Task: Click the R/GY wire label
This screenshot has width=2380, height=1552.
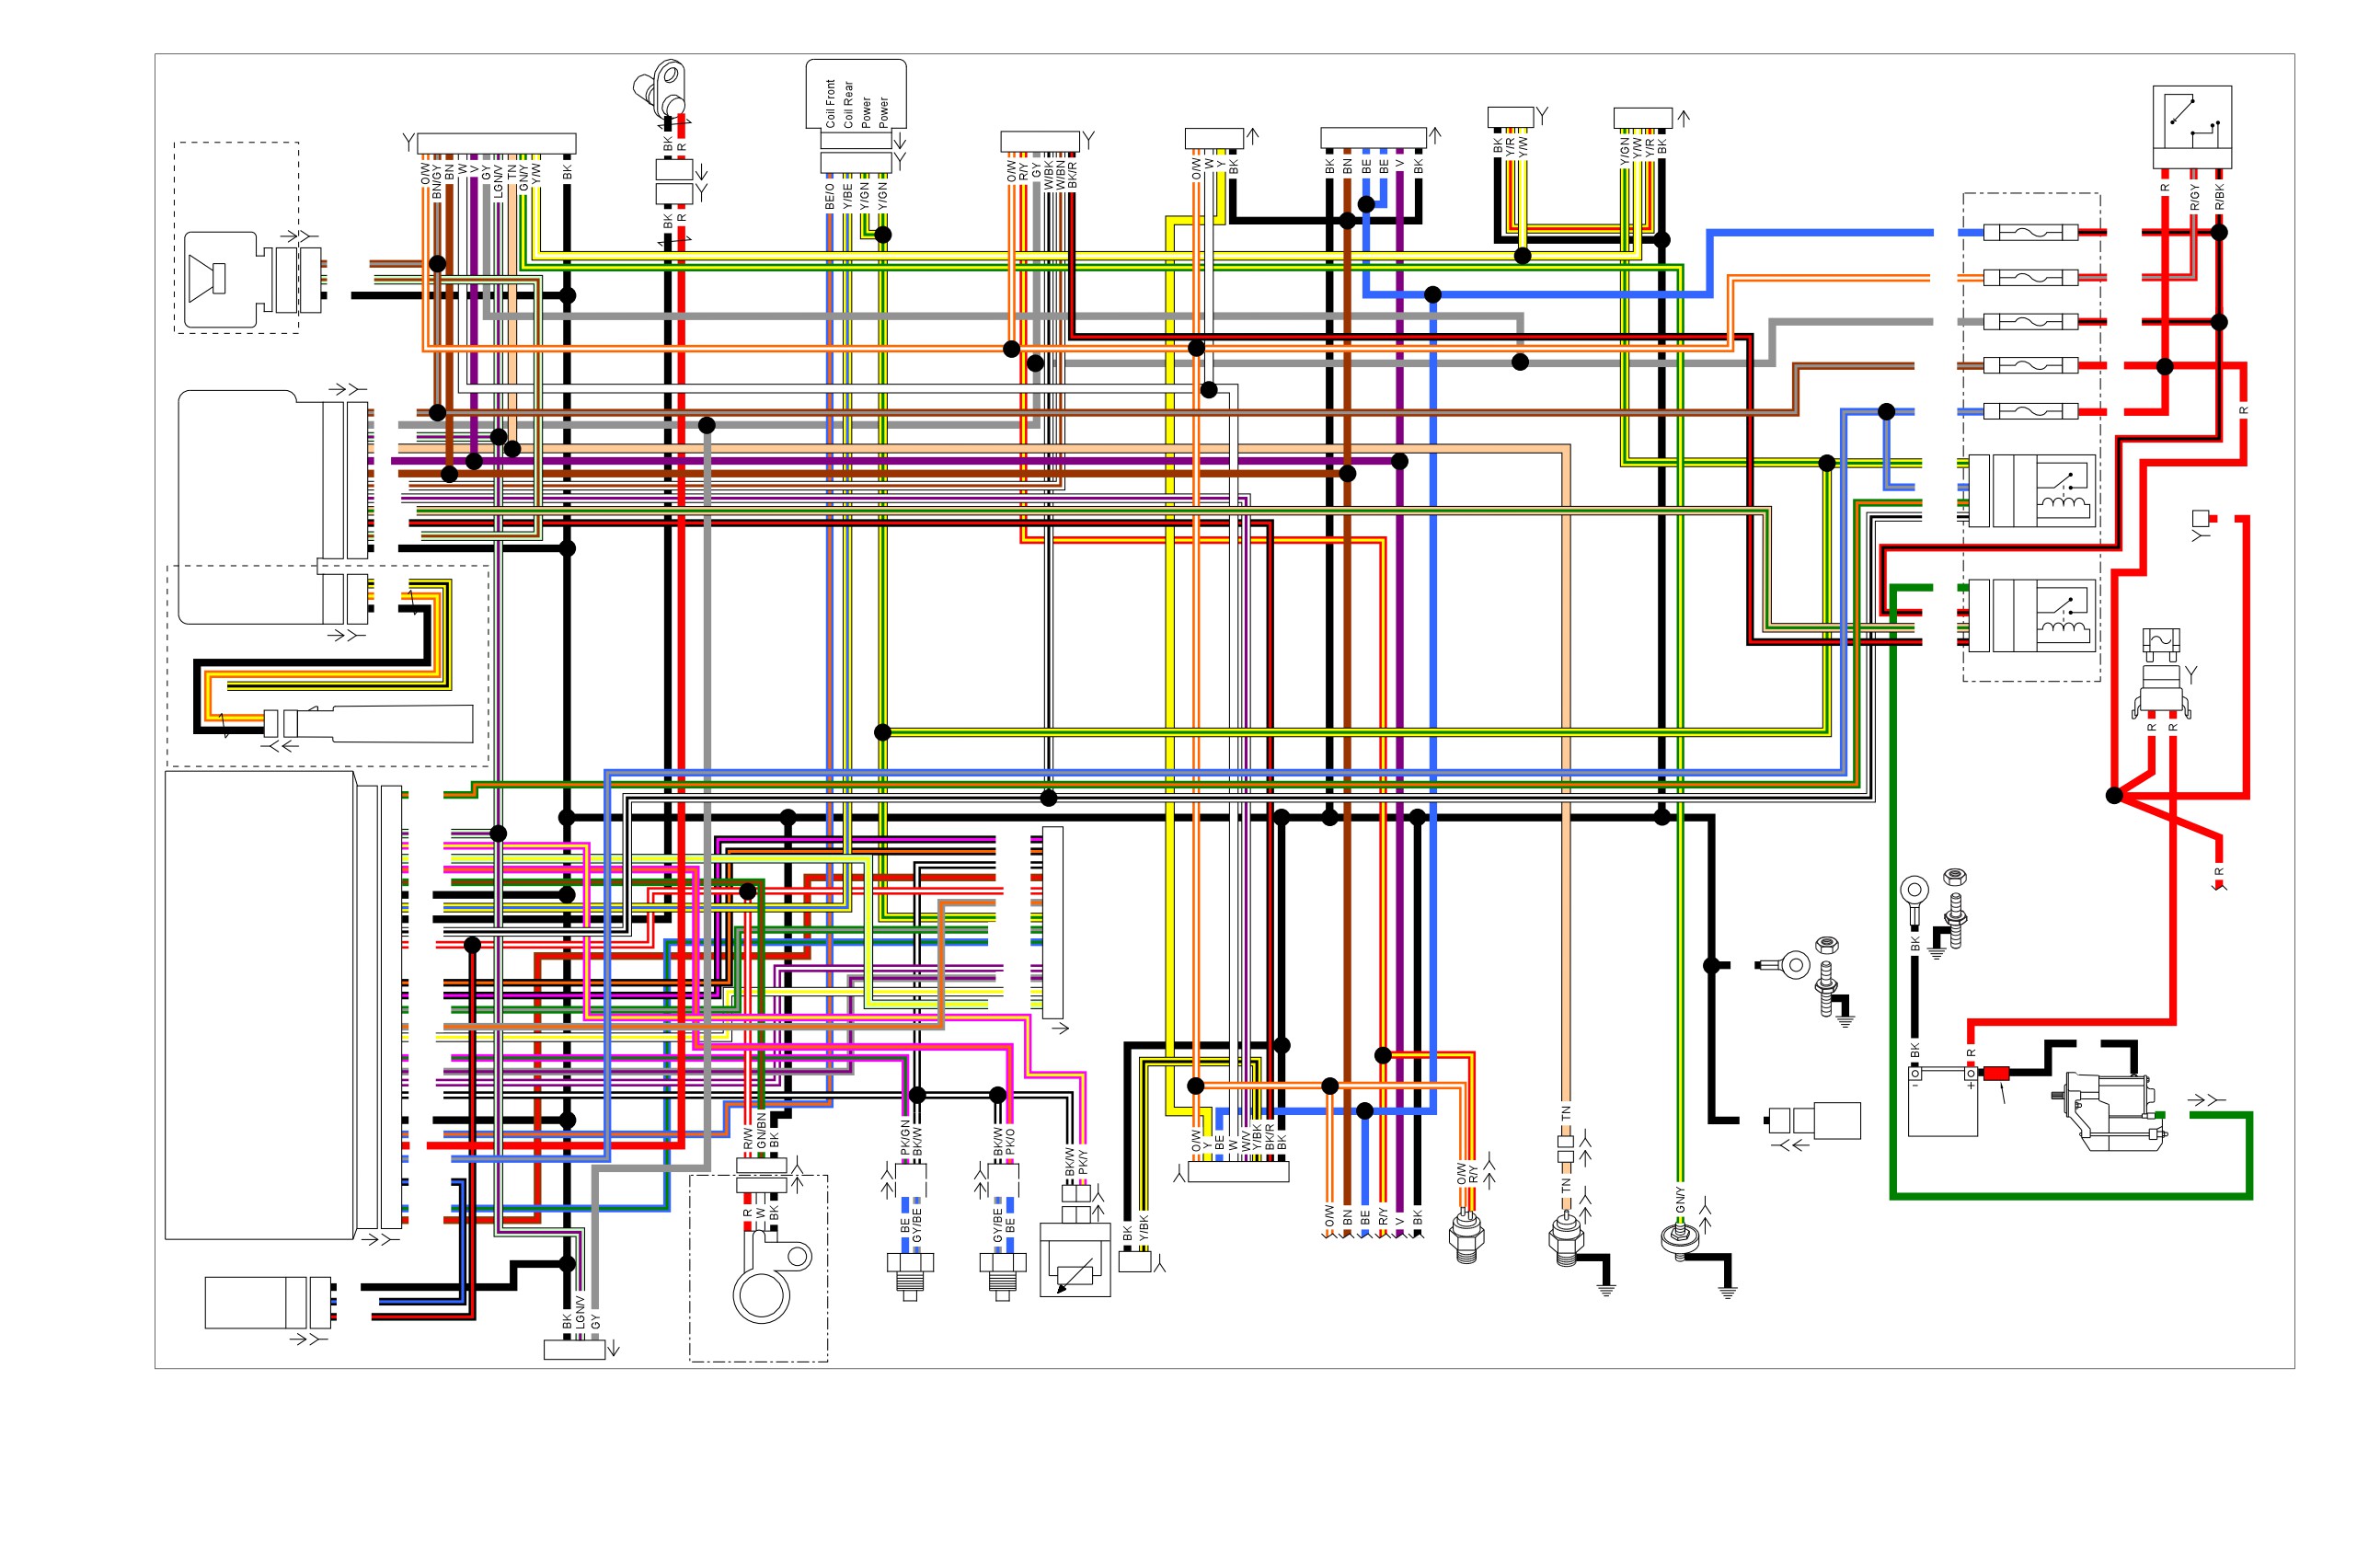Action: click(2194, 197)
